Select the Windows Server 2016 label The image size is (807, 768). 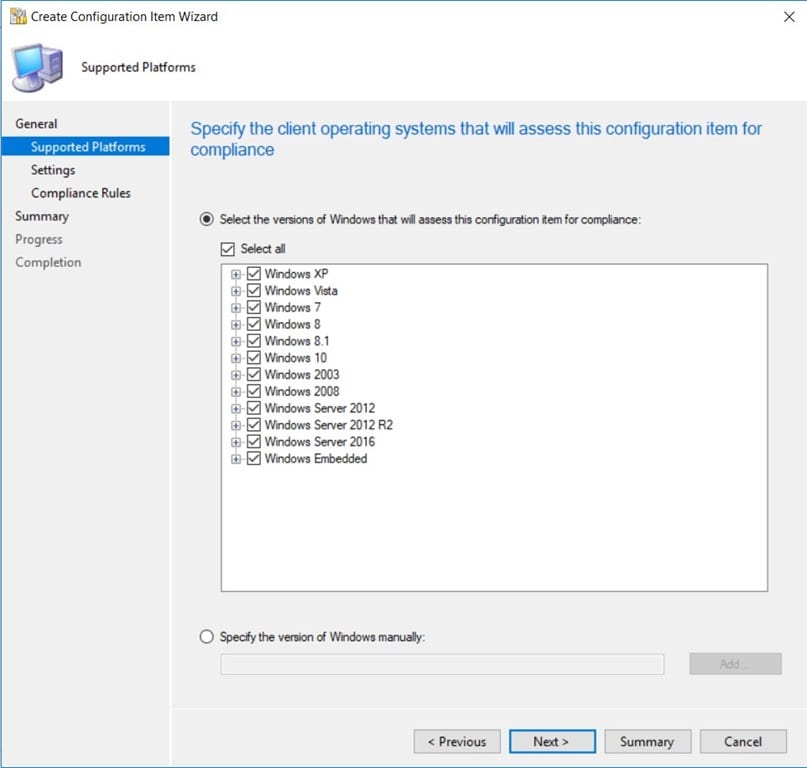click(x=320, y=442)
